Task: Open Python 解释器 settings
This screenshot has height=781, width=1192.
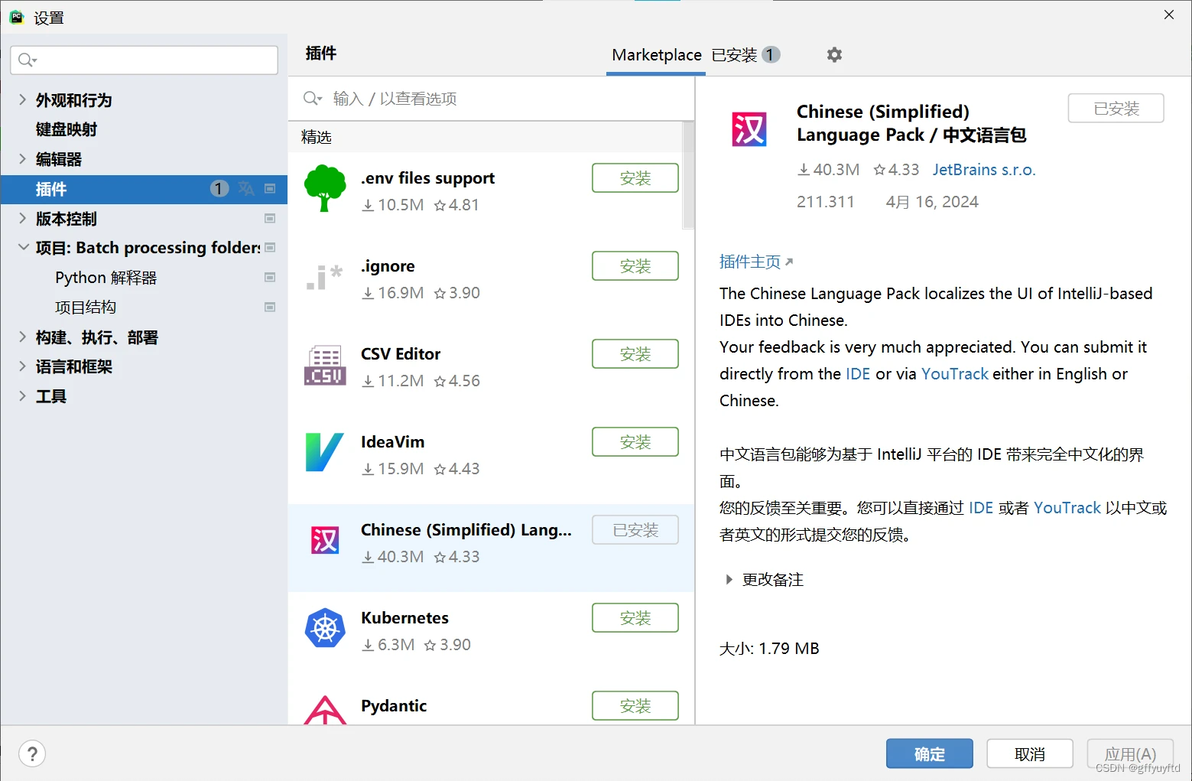Action: click(106, 278)
